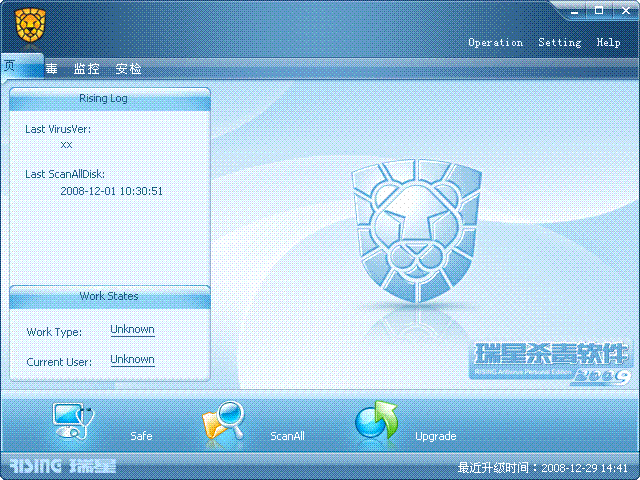Click the Safe label
Screen dimensions: 640x480
pyautogui.click(x=141, y=436)
